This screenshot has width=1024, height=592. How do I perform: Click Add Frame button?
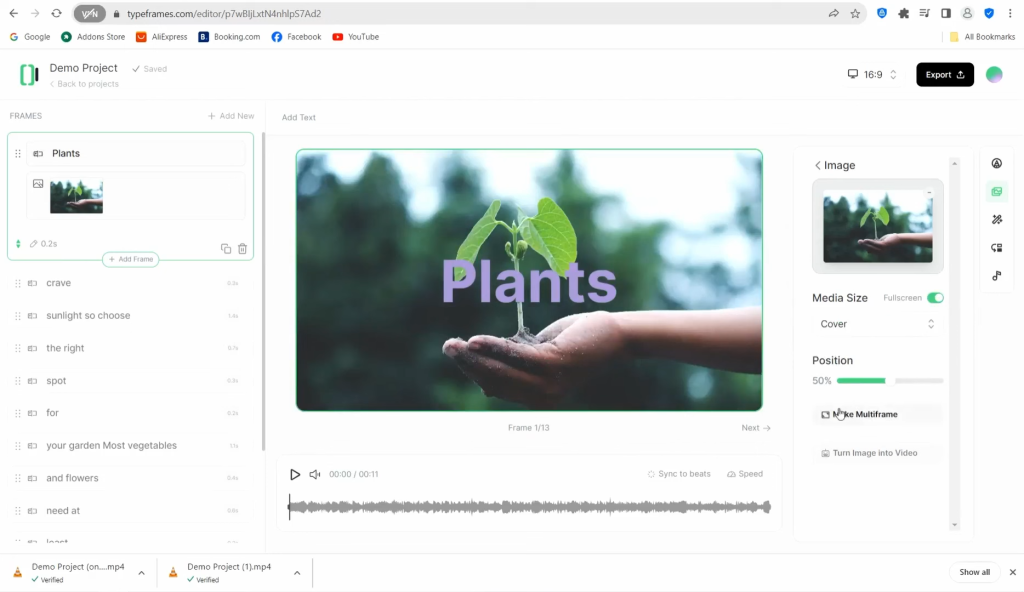tap(131, 259)
